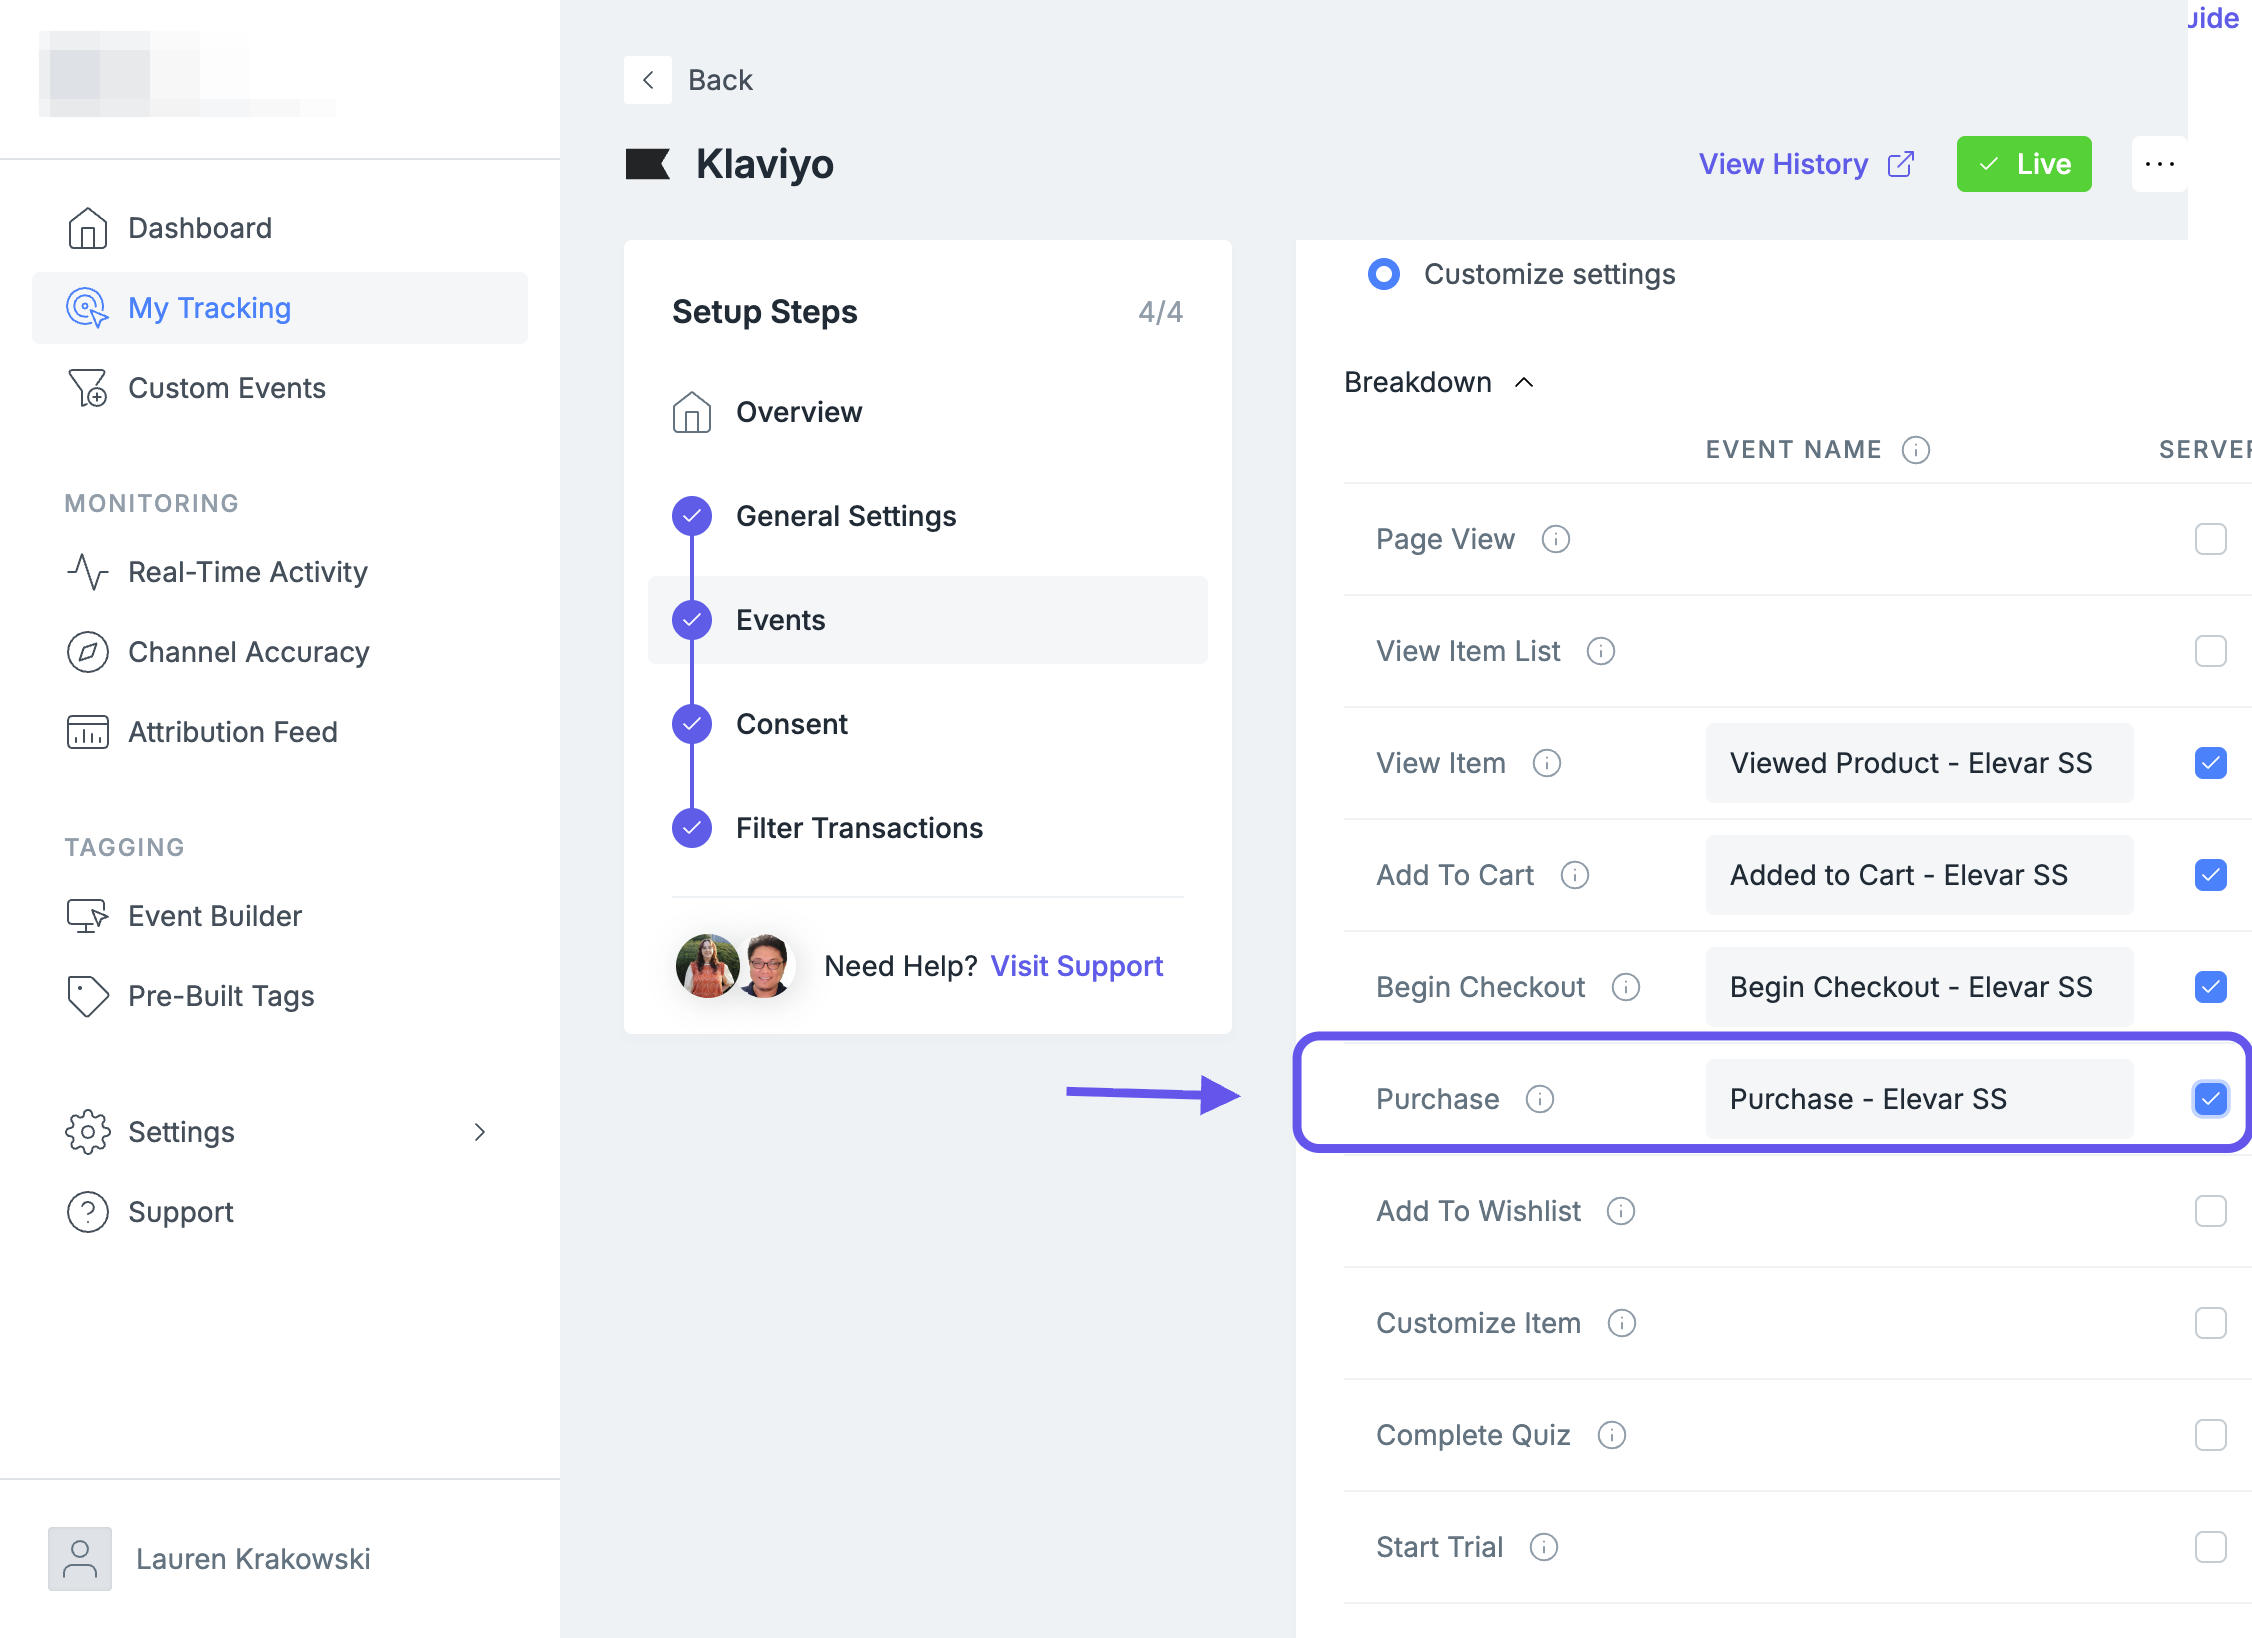Open My Tracking in the sidebar
Image resolution: width=2252 pixels, height=1638 pixels.
280,308
